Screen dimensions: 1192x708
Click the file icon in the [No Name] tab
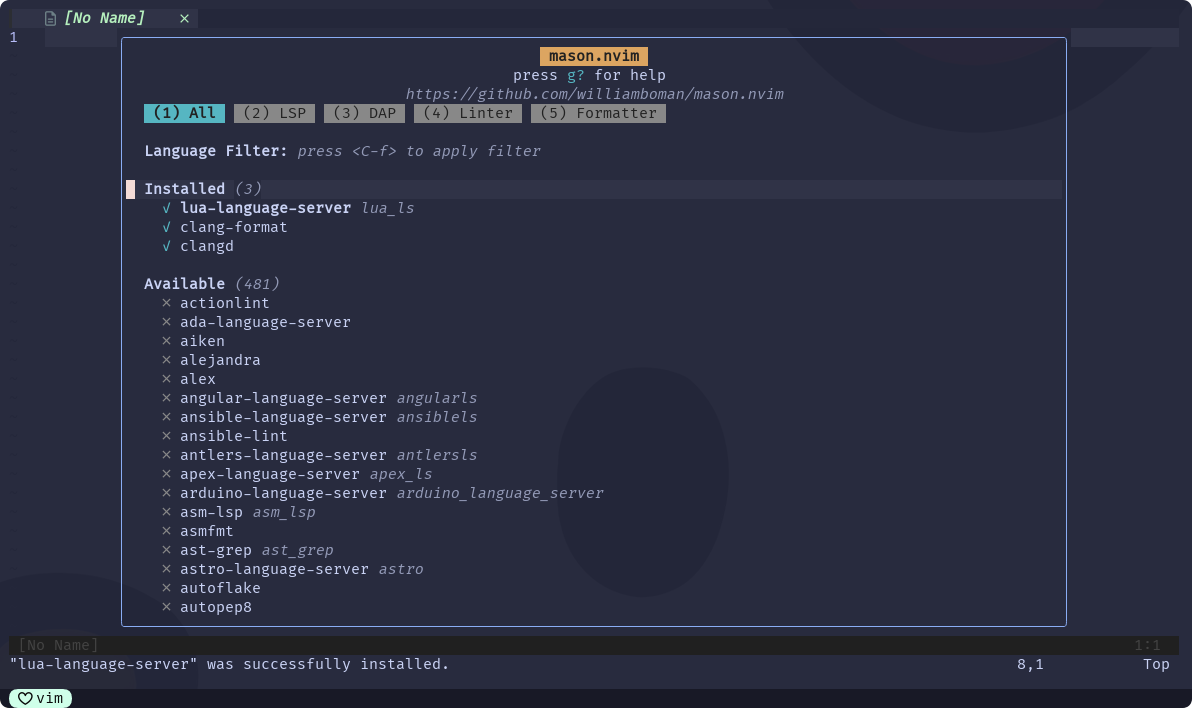coord(50,18)
